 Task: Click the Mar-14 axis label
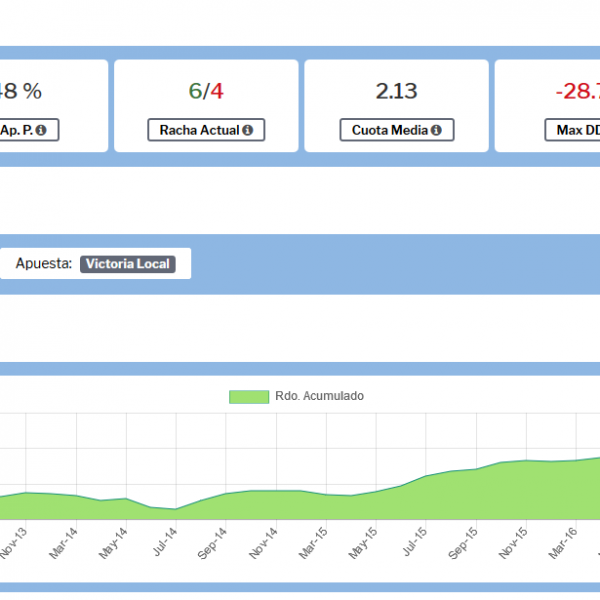pyautogui.click(x=63, y=543)
